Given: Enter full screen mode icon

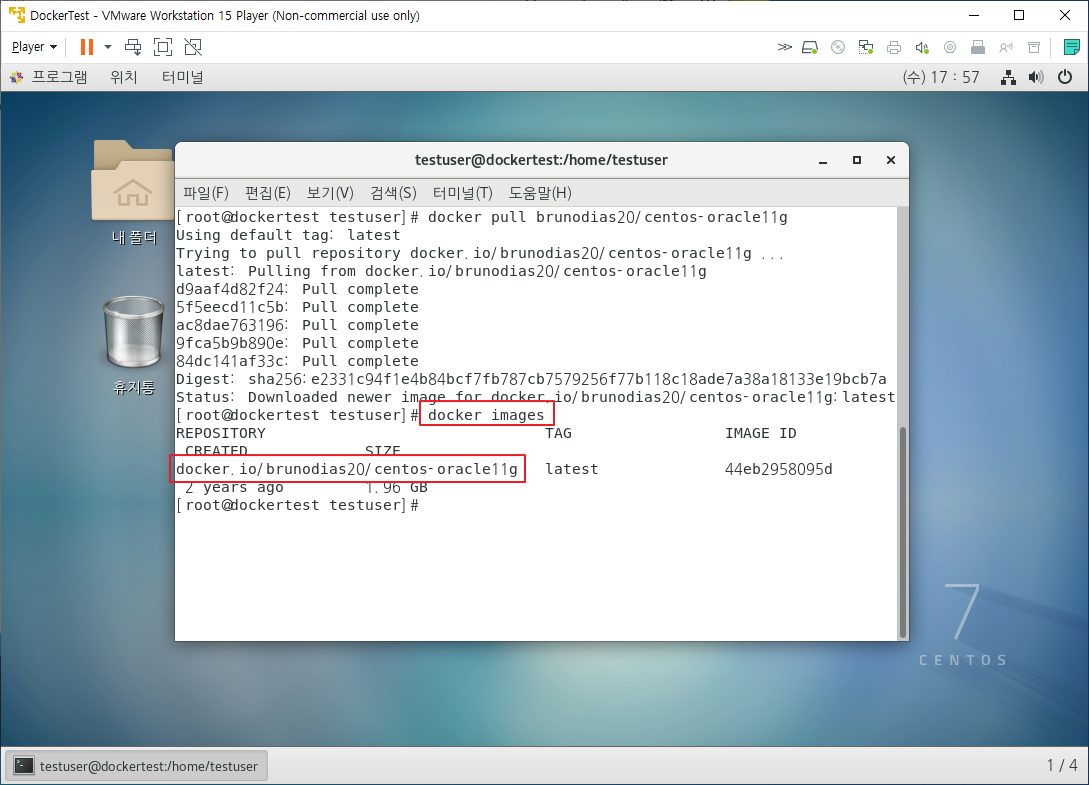Looking at the screenshot, I should tap(163, 47).
